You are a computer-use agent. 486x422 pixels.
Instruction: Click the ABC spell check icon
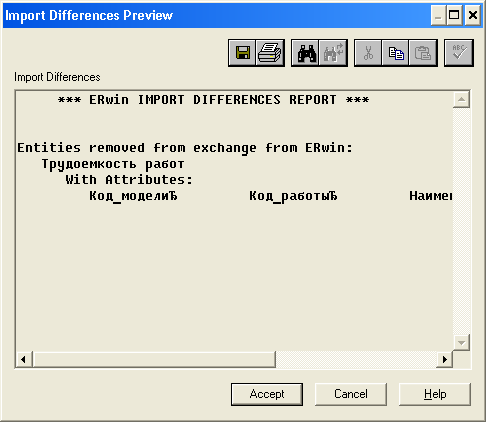(459, 53)
